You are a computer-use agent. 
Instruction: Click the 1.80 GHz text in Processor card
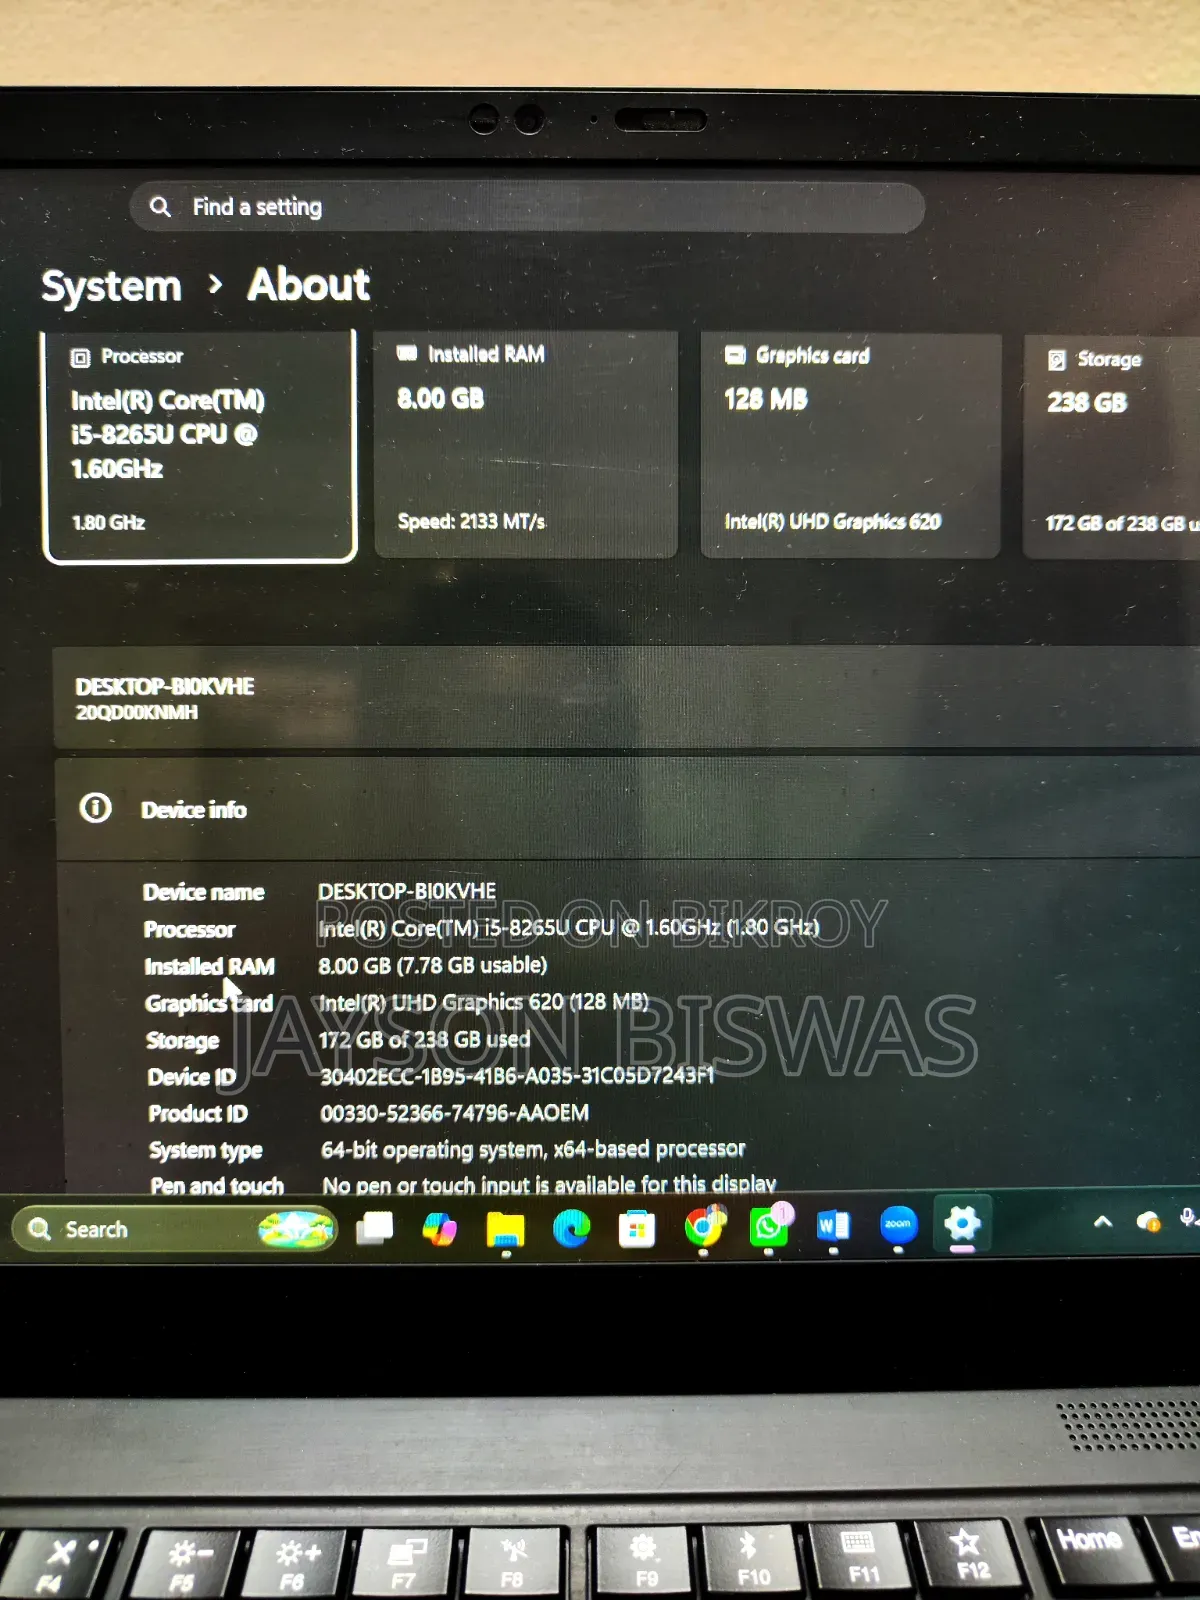(109, 522)
